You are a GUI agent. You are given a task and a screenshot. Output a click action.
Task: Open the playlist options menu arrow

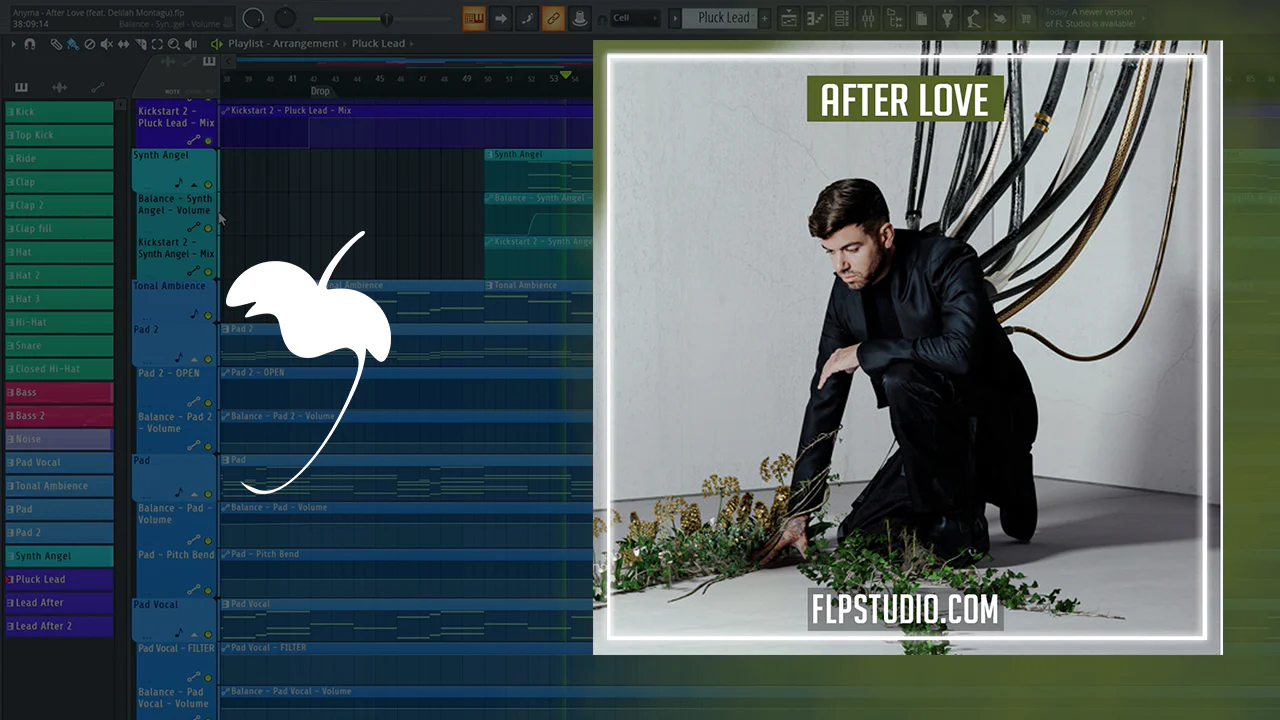(x=13, y=44)
